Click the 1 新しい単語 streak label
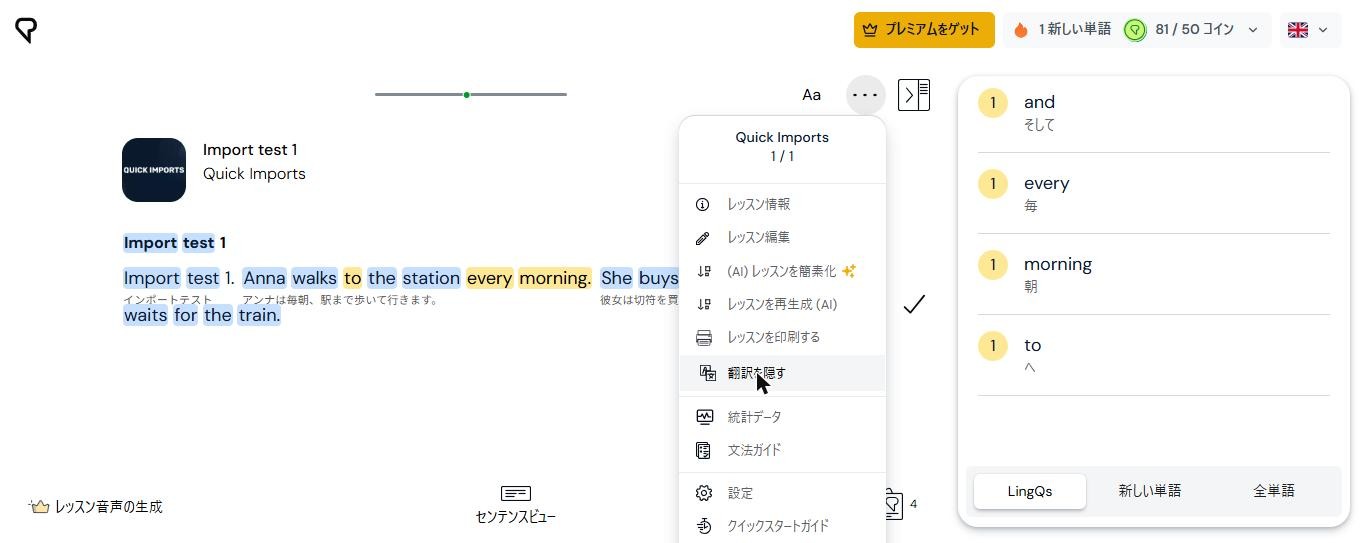The image size is (1366, 543). click(1074, 30)
